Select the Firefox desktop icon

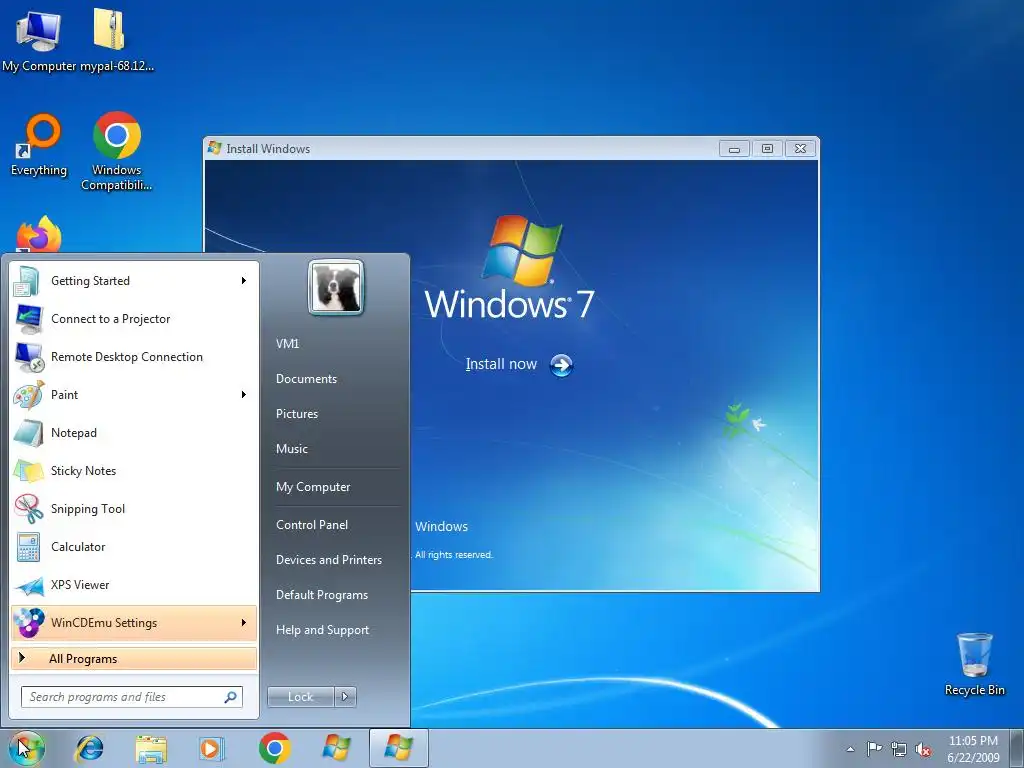click(39, 234)
